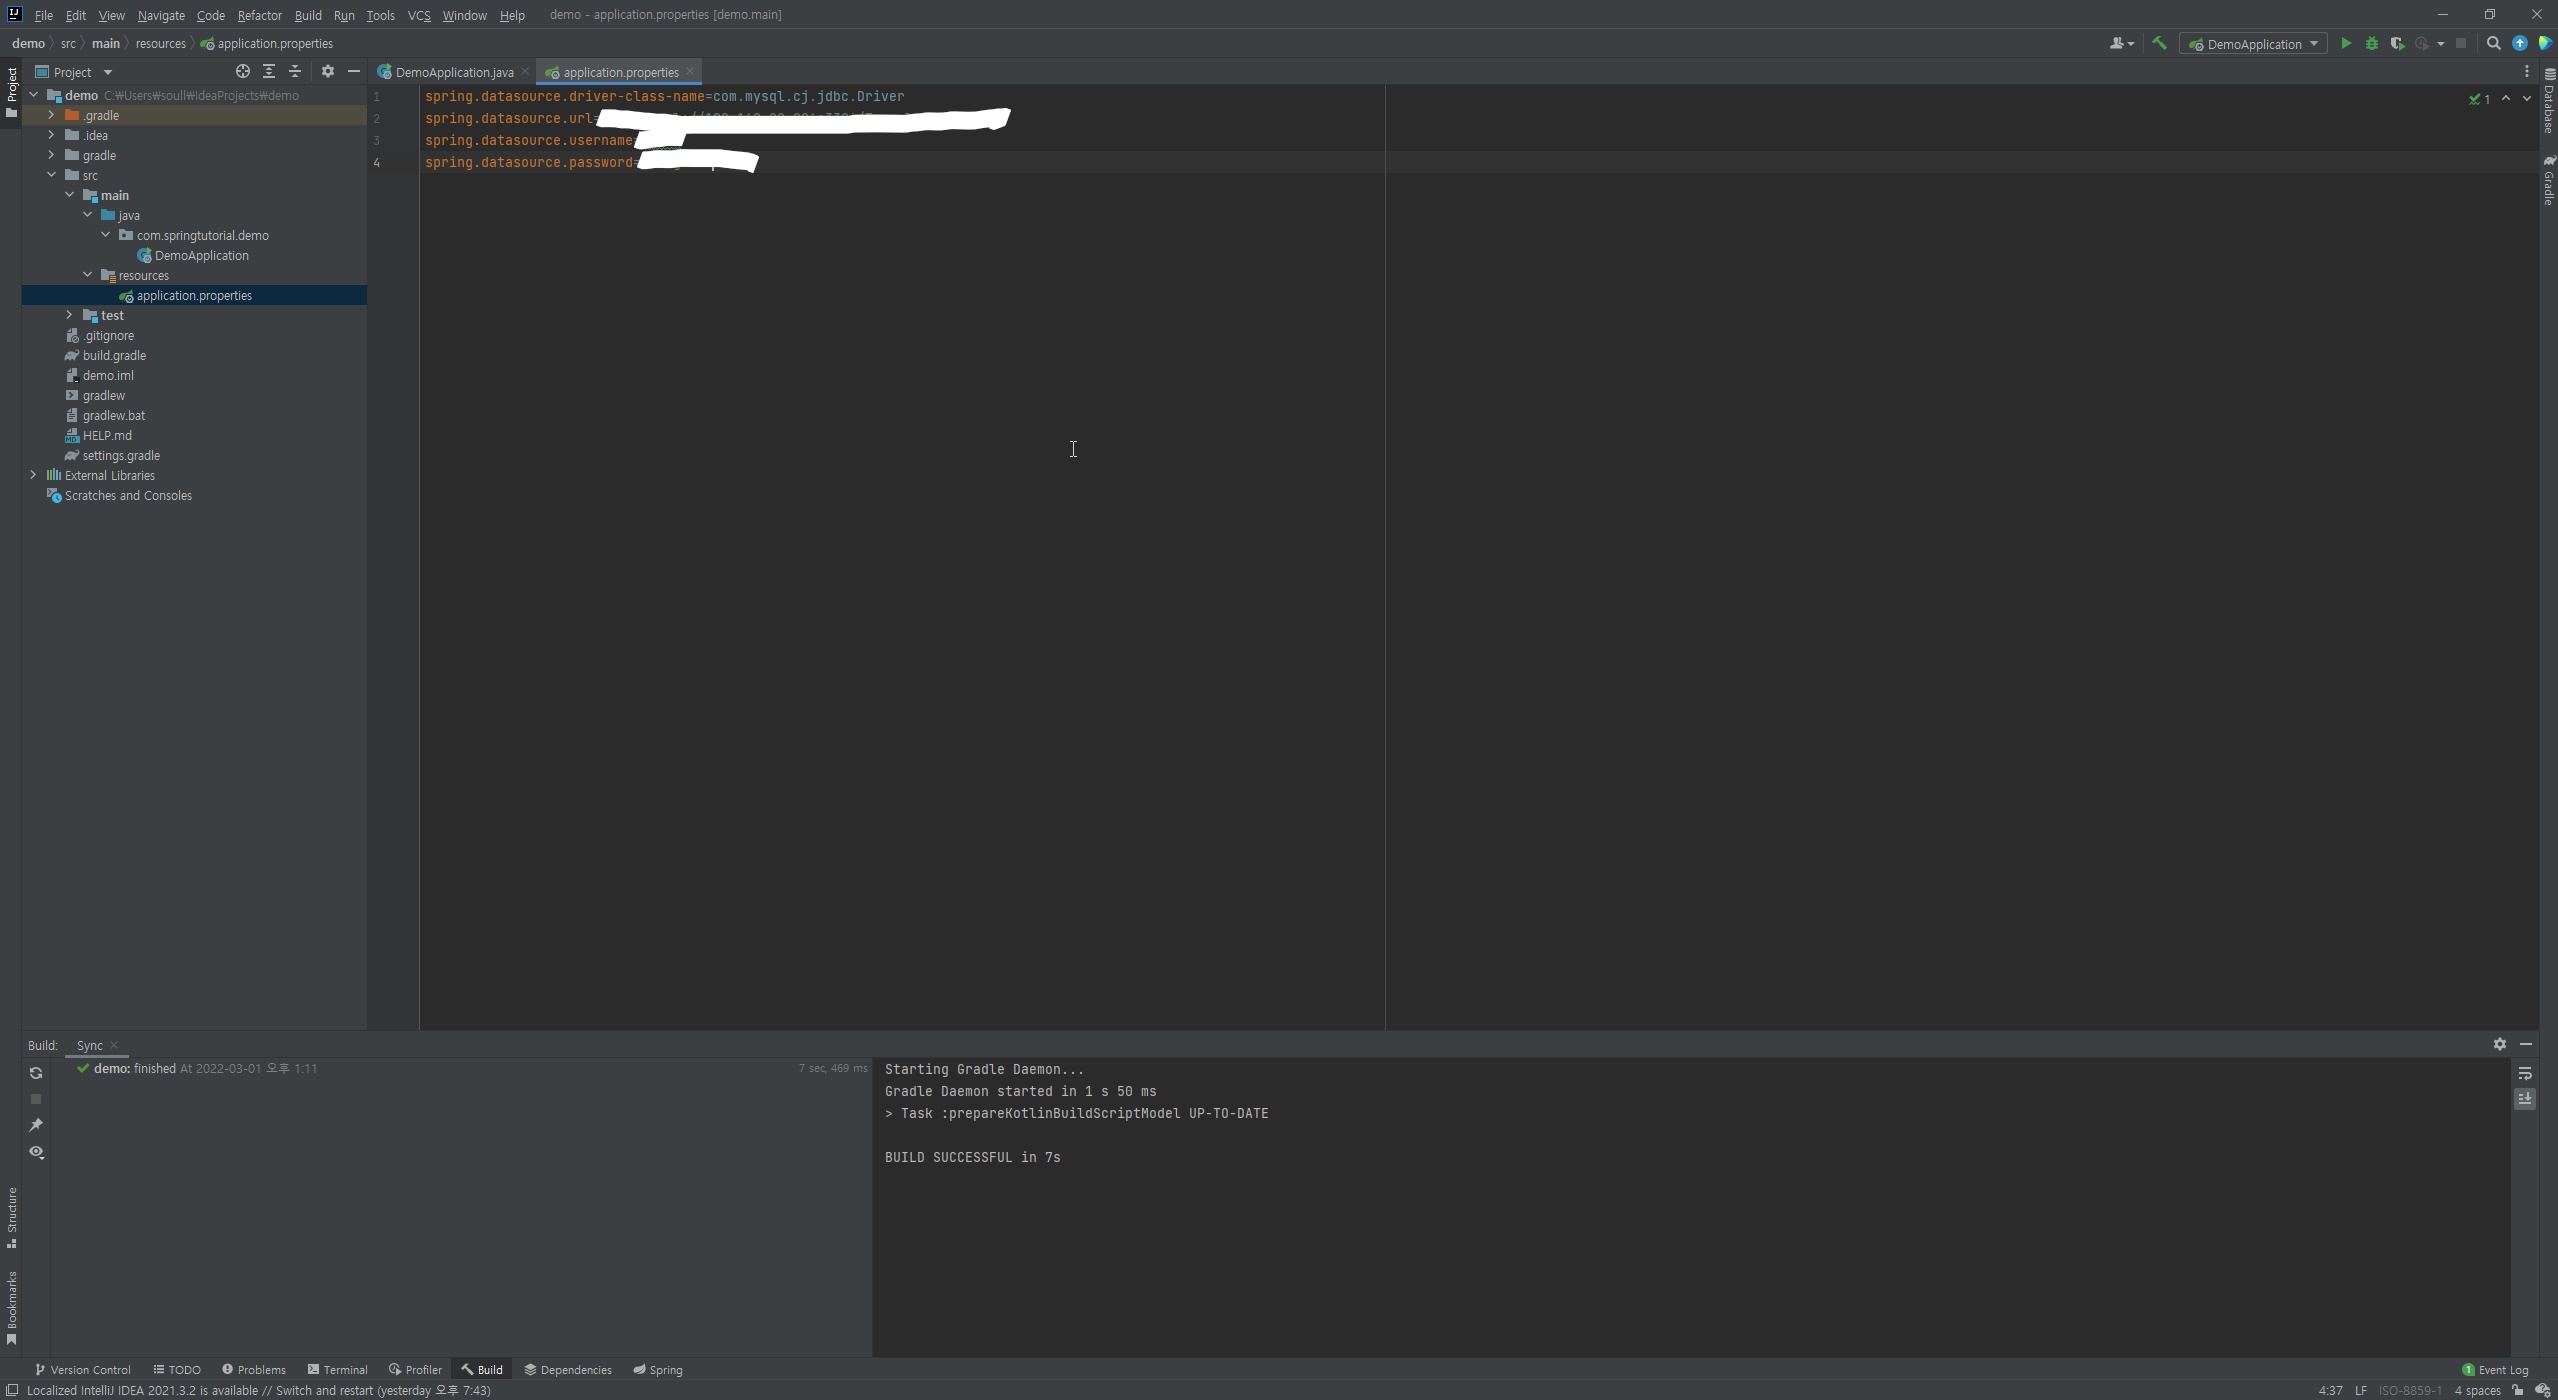This screenshot has width=2558, height=1400.
Task: Open build.gradle in the project tree
Action: (114, 355)
